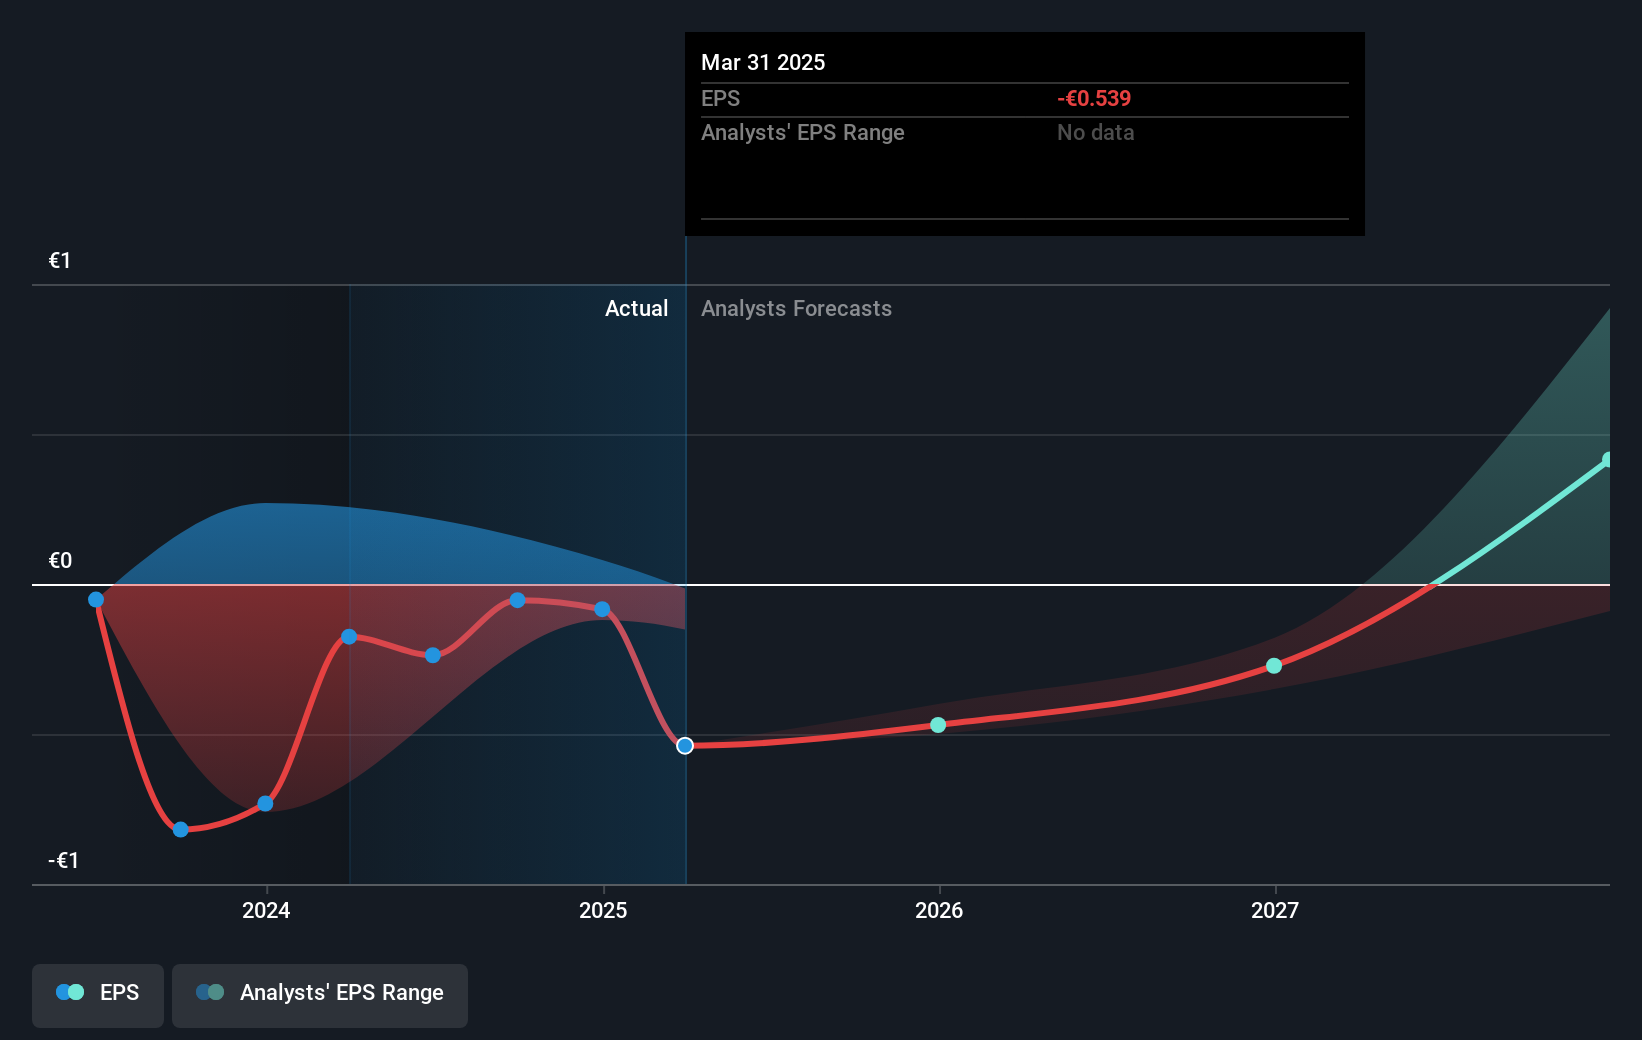Click the '-€1' y-axis label
The width and height of the screenshot is (1642, 1040).
tap(63, 860)
